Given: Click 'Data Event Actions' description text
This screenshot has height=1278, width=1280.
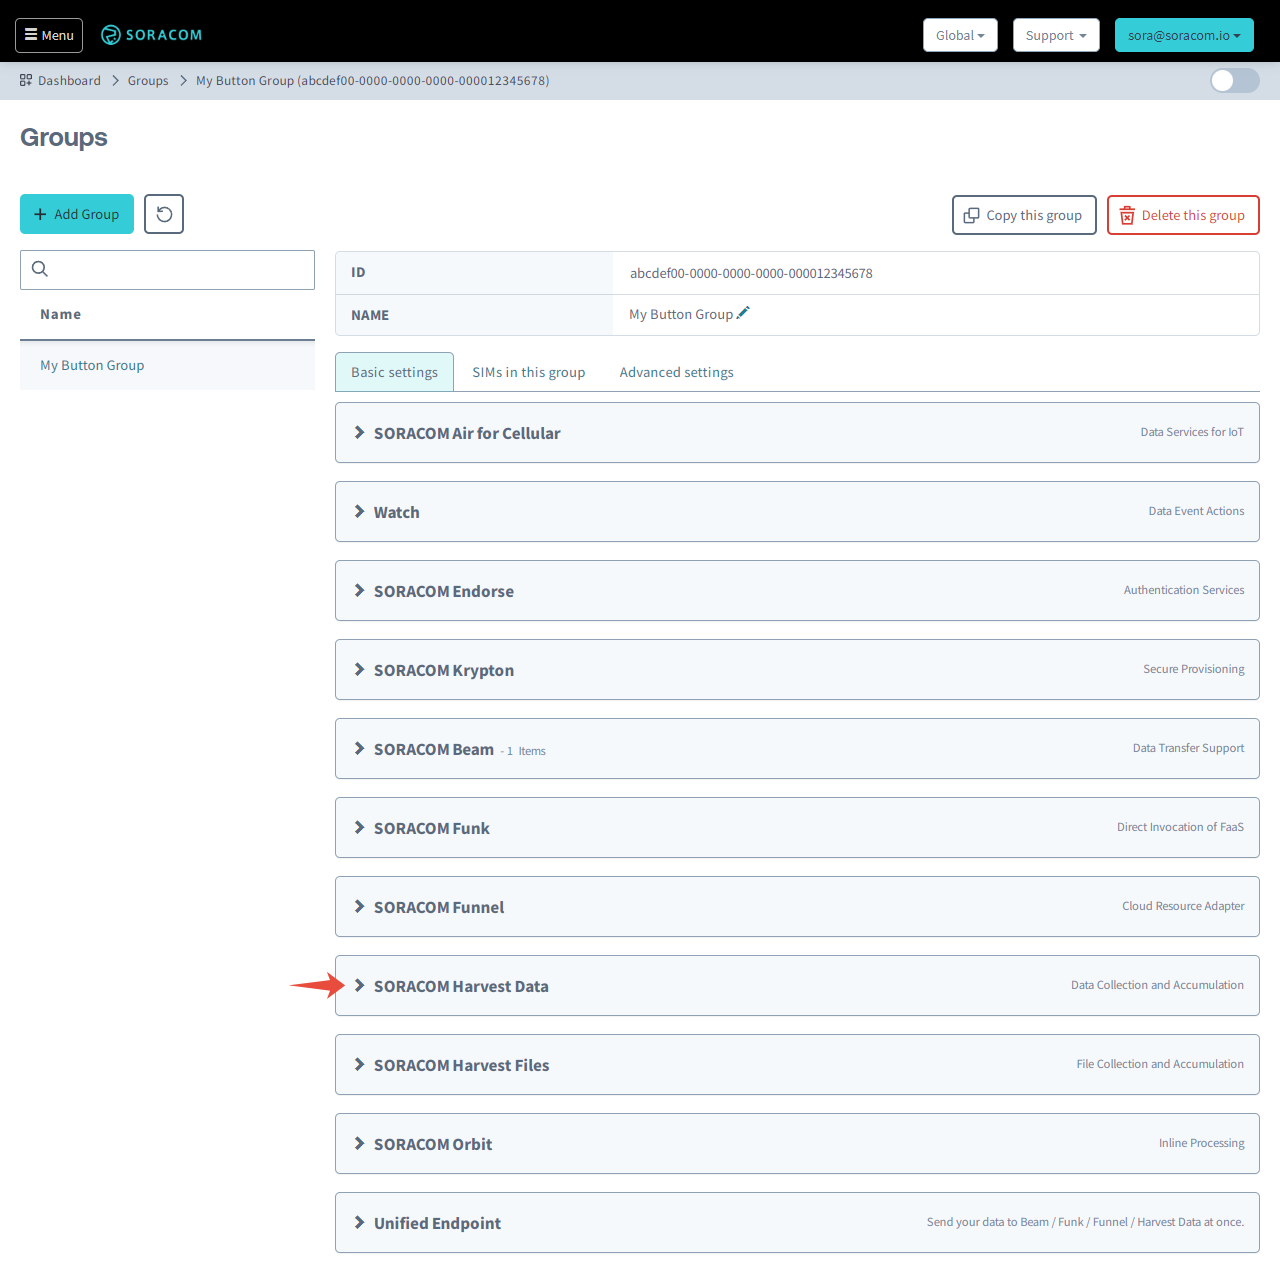Looking at the screenshot, I should click(x=1196, y=511).
